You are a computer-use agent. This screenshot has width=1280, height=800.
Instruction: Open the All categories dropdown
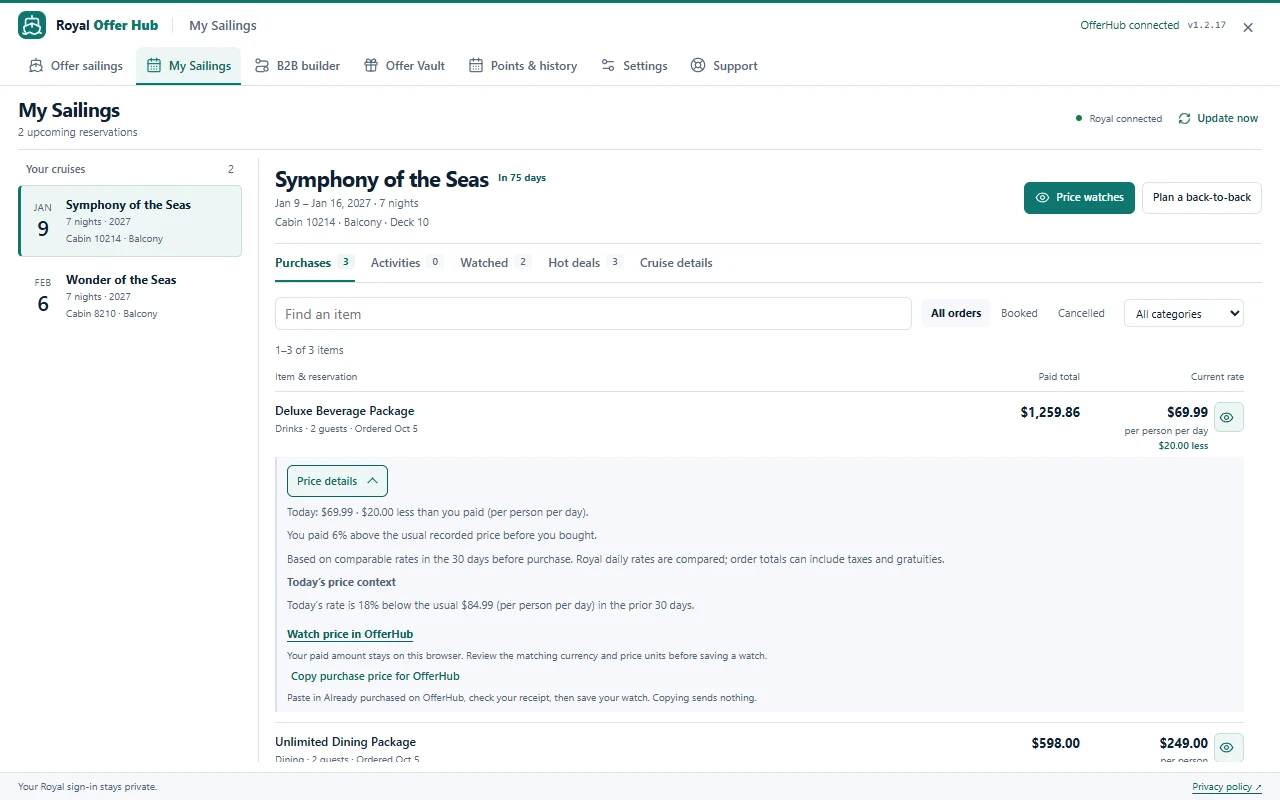coord(1184,314)
